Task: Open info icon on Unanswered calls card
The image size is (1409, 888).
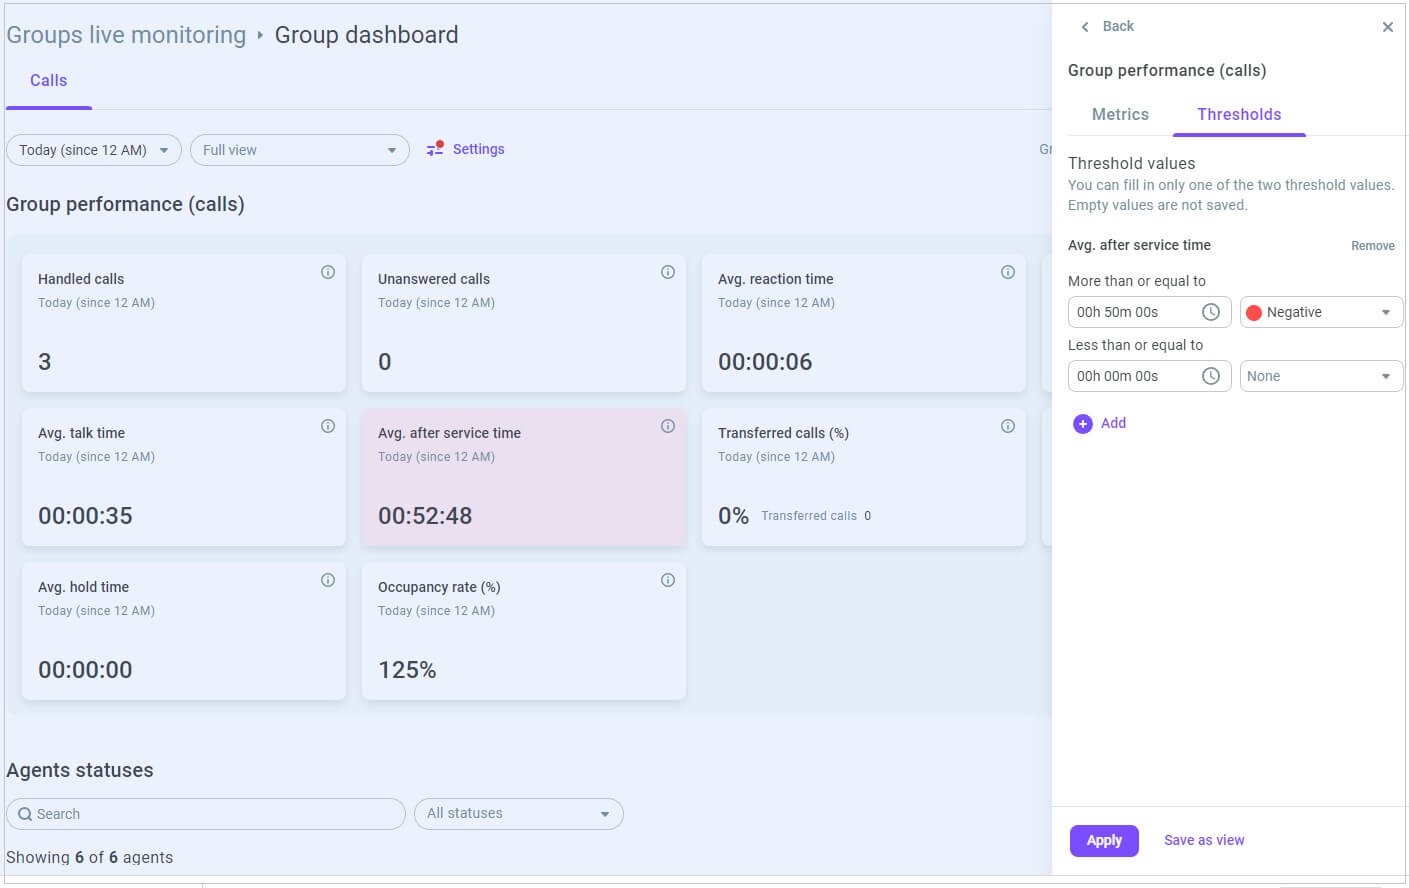Action: [668, 272]
